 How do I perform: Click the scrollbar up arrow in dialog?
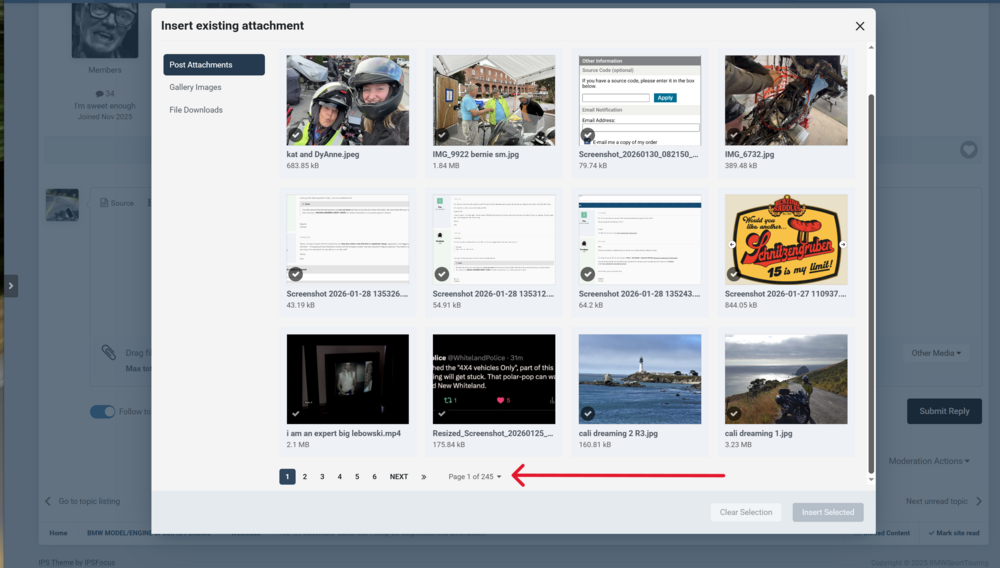(x=871, y=48)
